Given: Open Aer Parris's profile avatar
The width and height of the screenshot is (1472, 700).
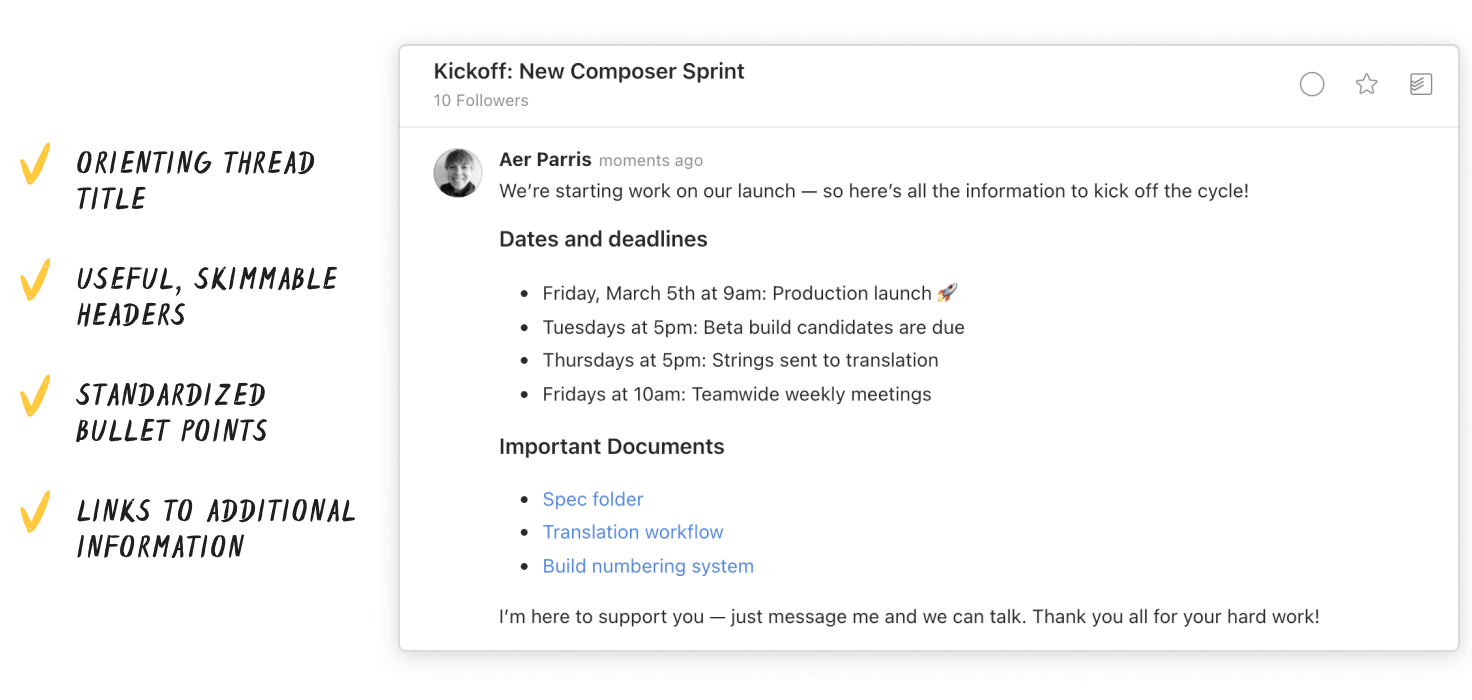Looking at the screenshot, I should pyautogui.click(x=458, y=172).
